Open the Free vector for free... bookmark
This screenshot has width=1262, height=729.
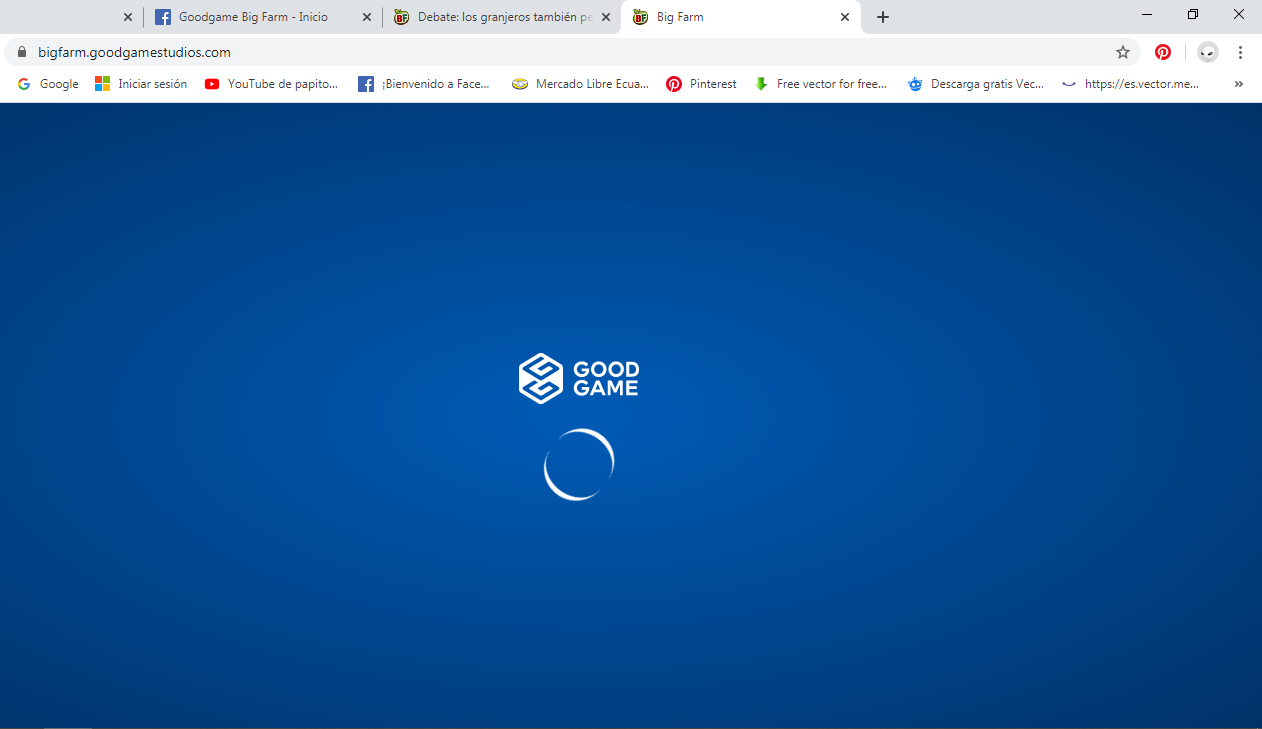[820, 84]
